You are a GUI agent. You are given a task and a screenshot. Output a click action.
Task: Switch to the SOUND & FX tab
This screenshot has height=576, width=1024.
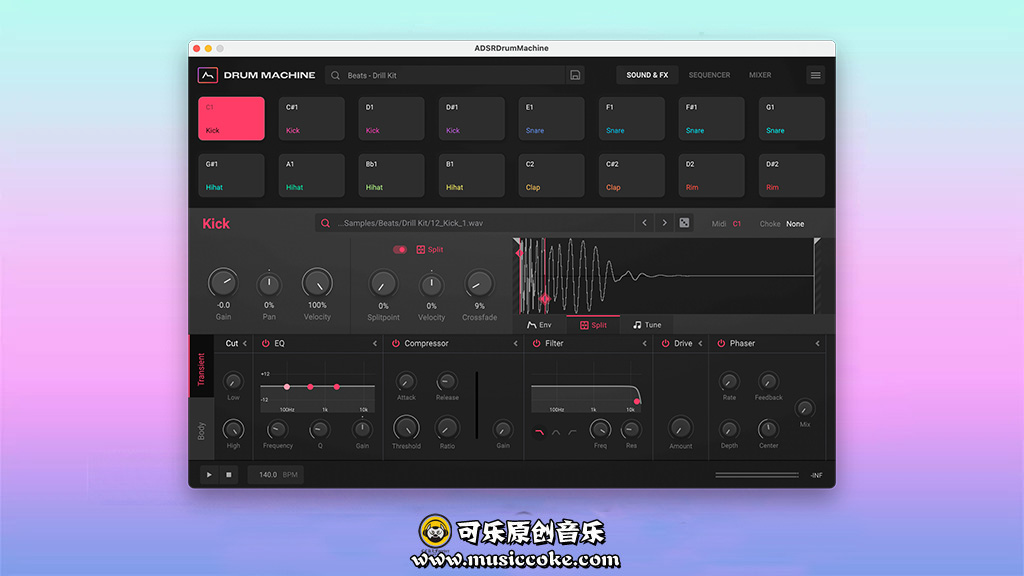click(647, 75)
